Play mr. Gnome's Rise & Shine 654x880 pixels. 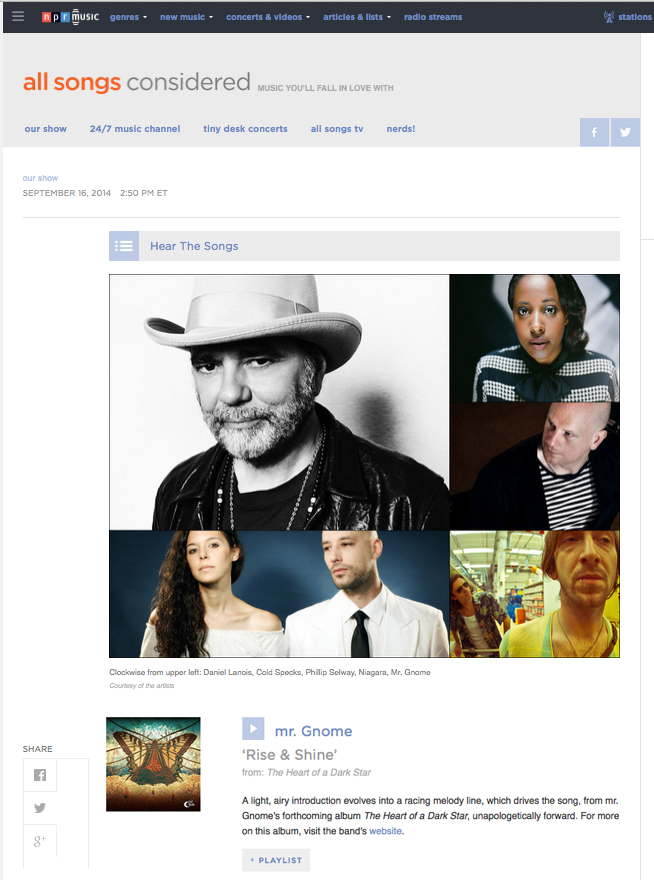(x=253, y=728)
